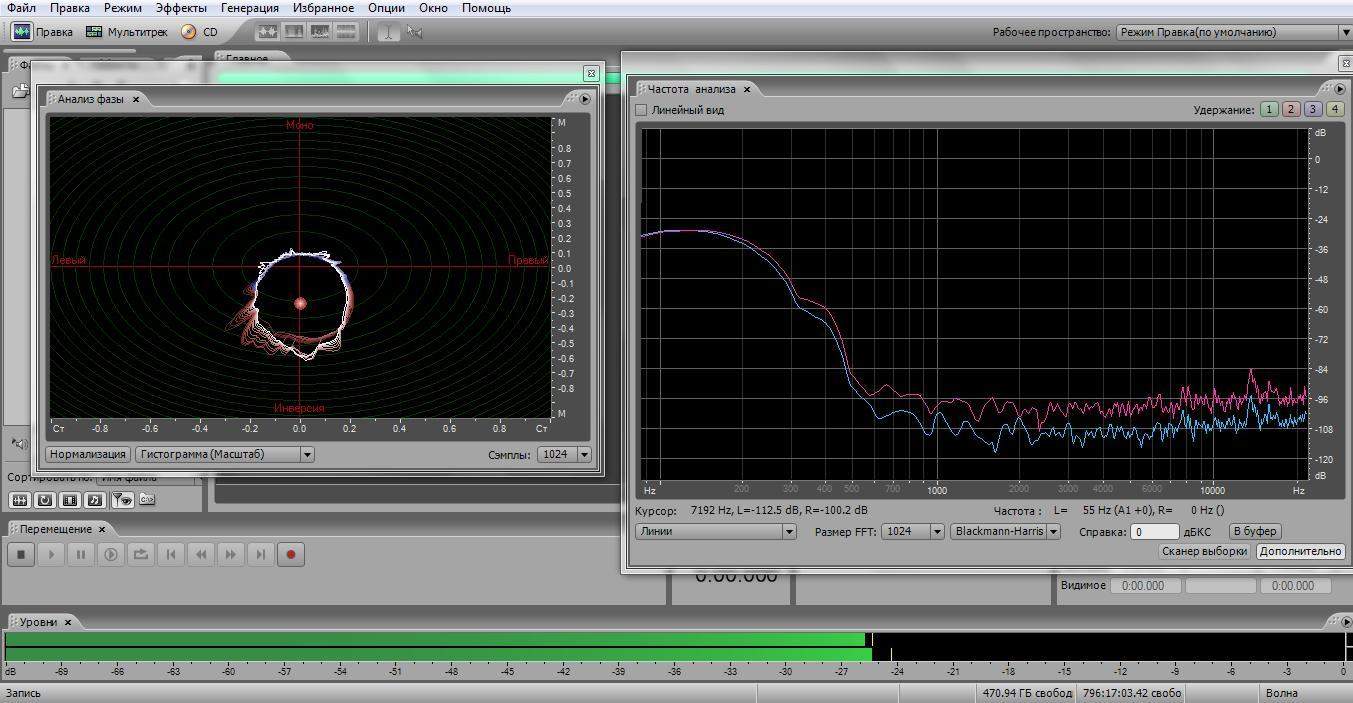
Task: Toggle show audio files filter icon
Action: [19, 500]
